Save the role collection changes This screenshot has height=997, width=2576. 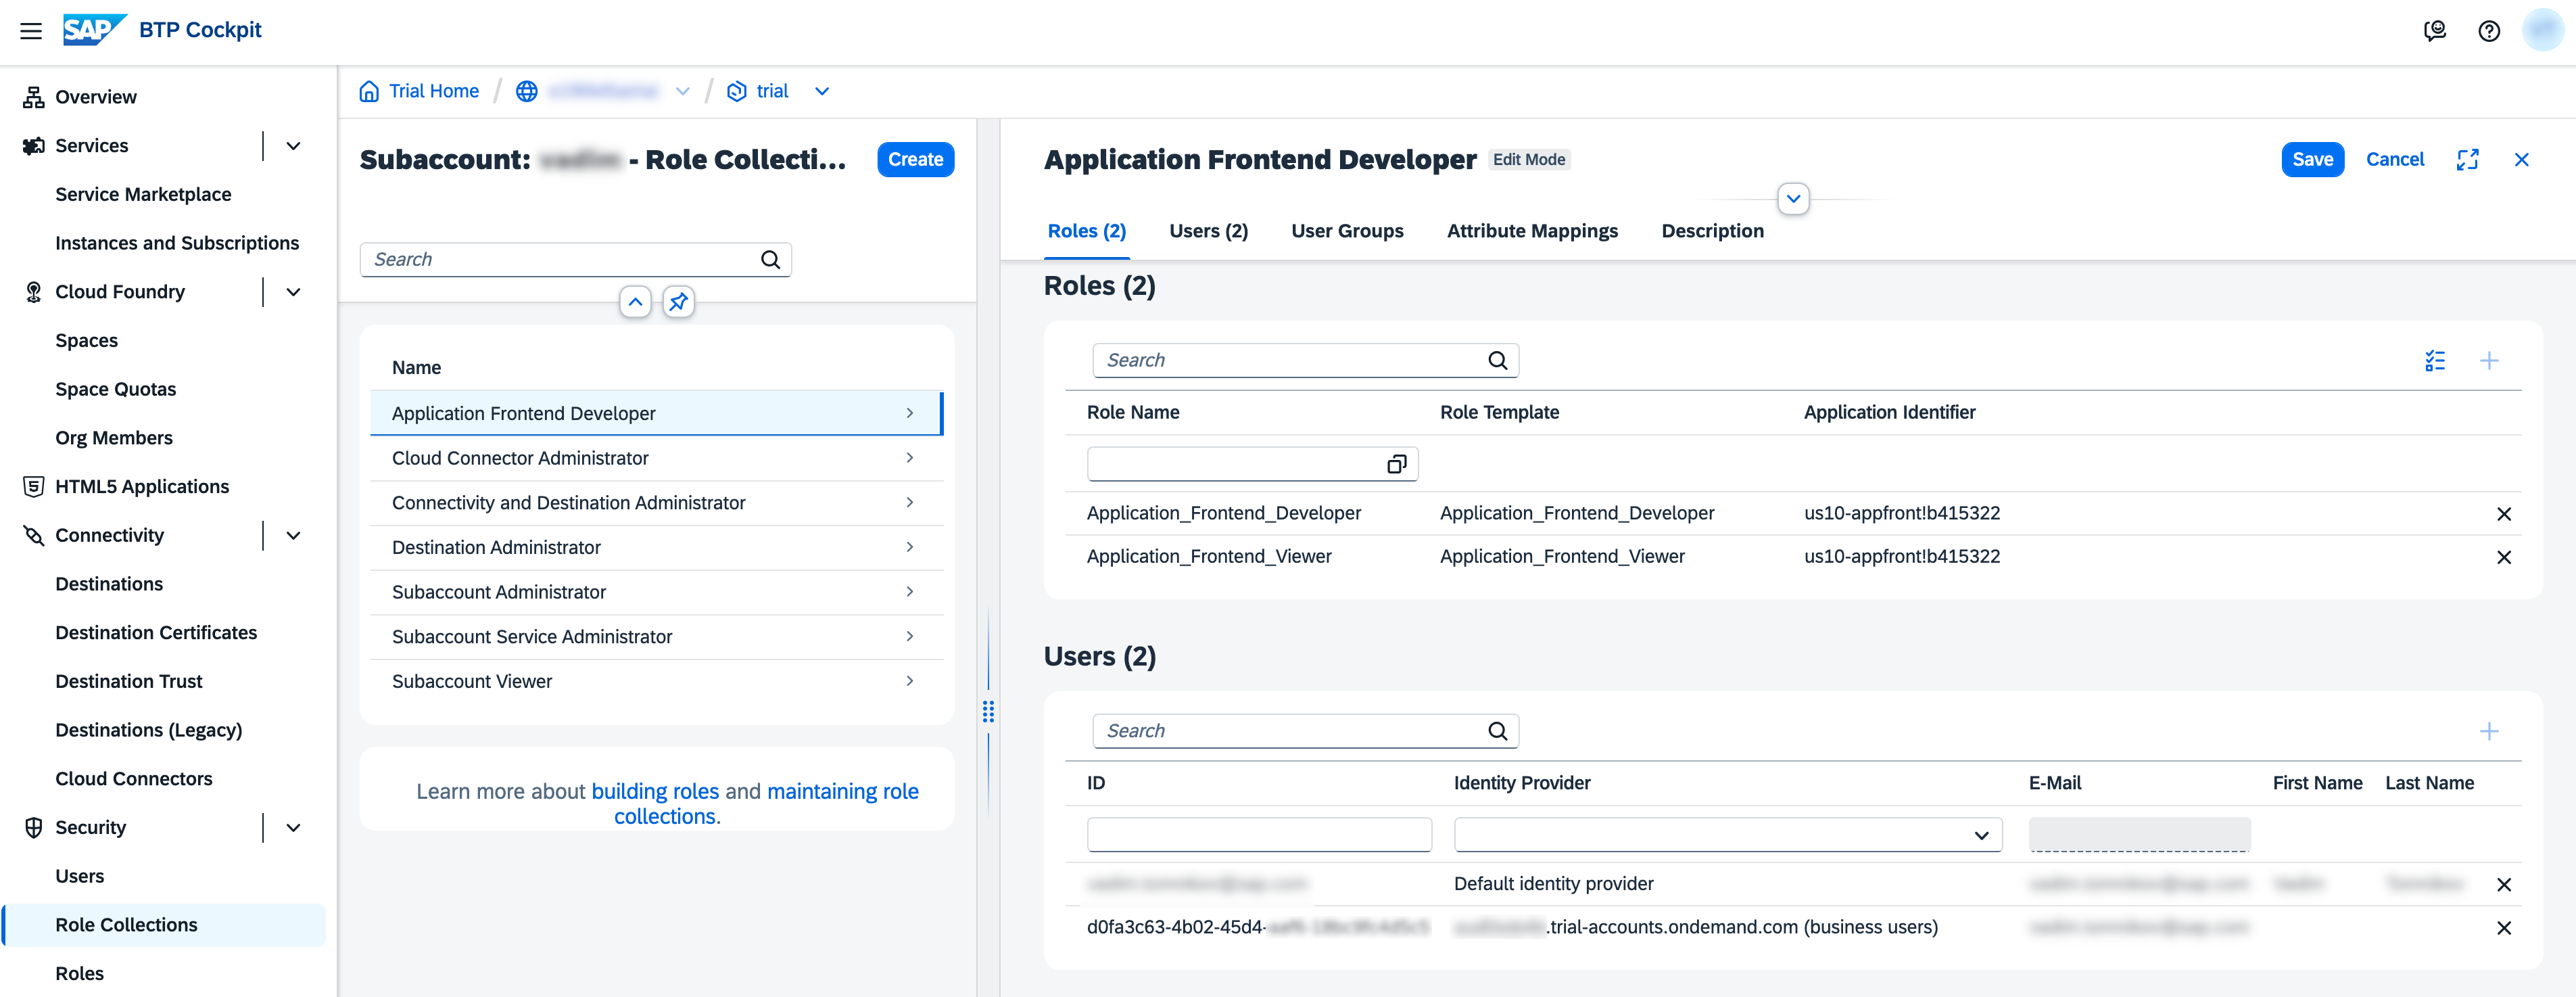(2311, 160)
